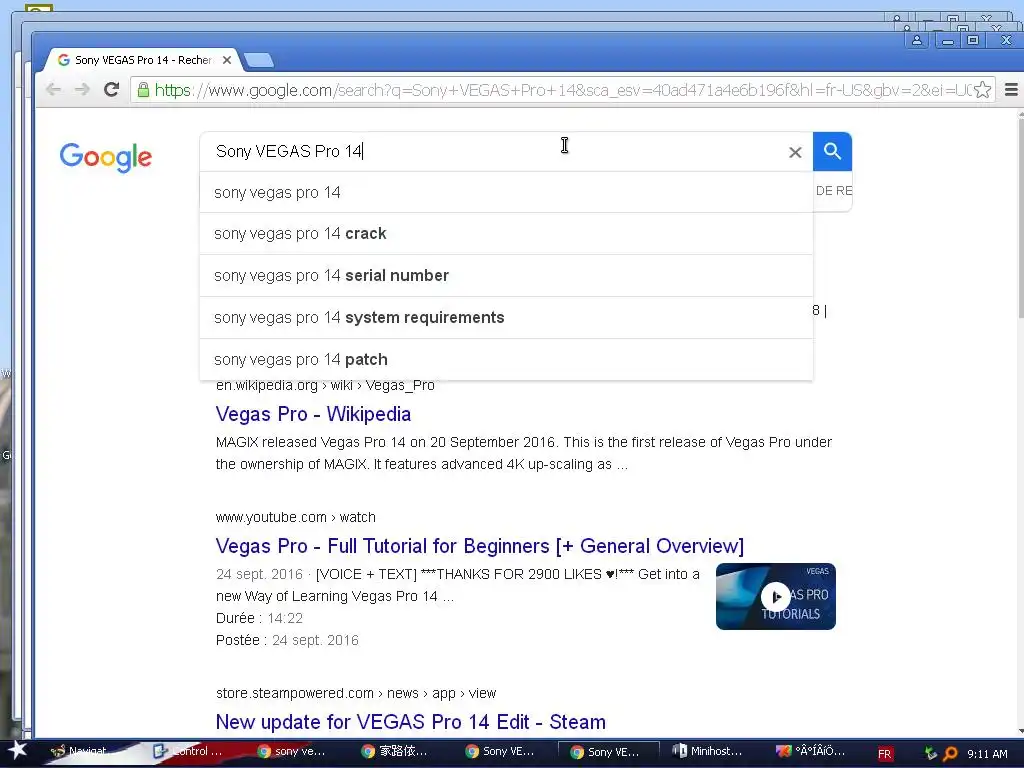Screen dimensions: 1024x768
Task: Switch to the non-pressed 'Sony VE…' taskbar window
Action: [x=499, y=751]
